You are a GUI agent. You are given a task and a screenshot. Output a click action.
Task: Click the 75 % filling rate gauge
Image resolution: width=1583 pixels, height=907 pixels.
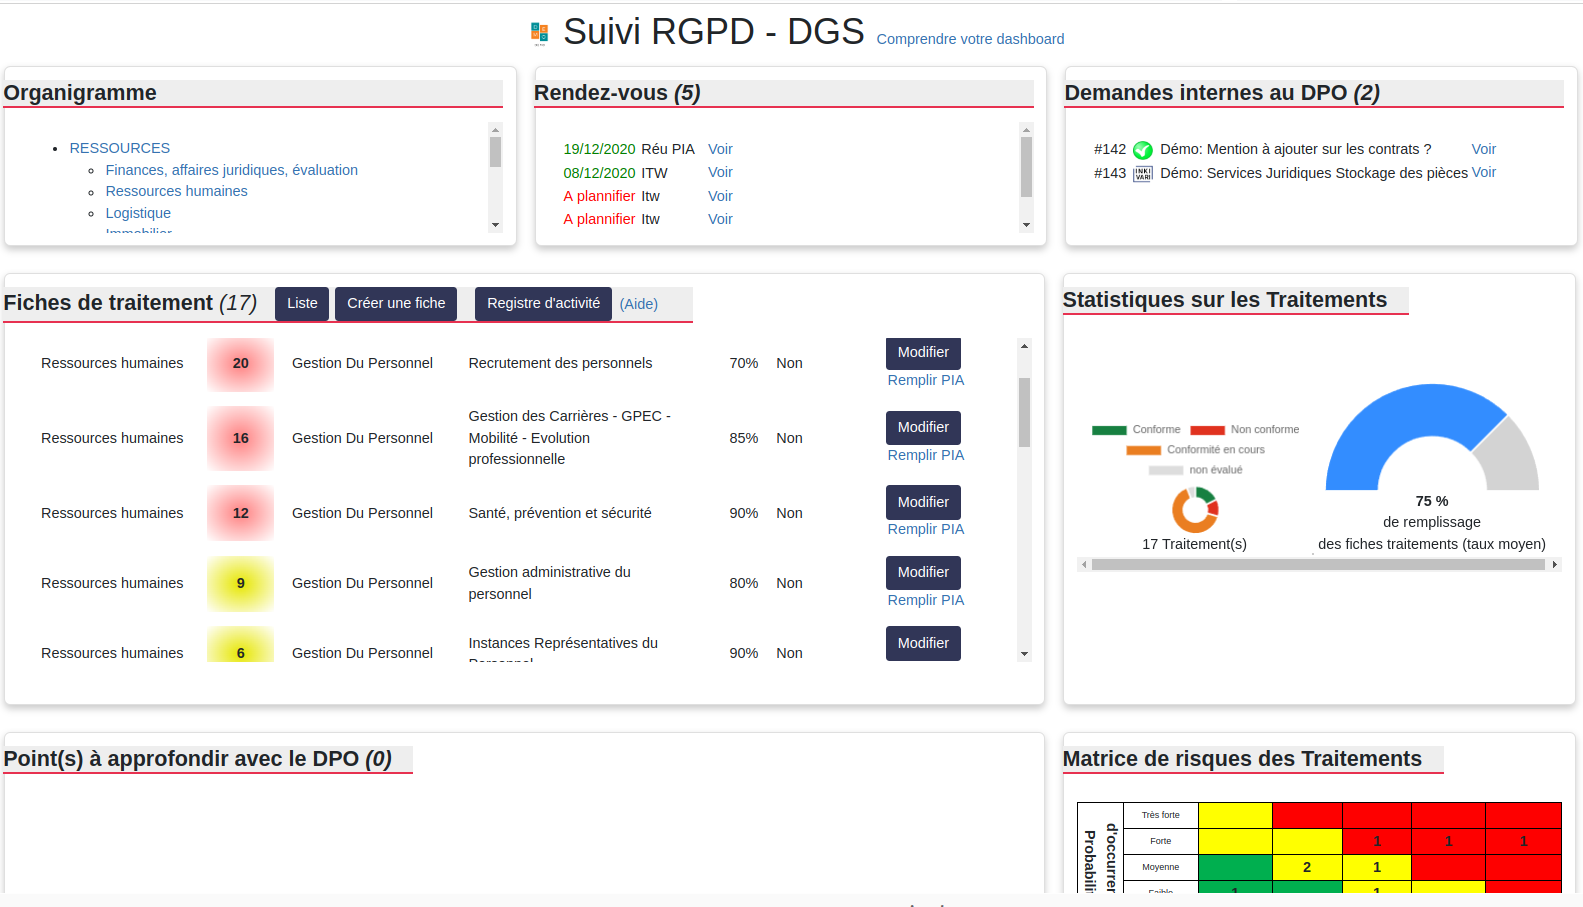[1431, 440]
